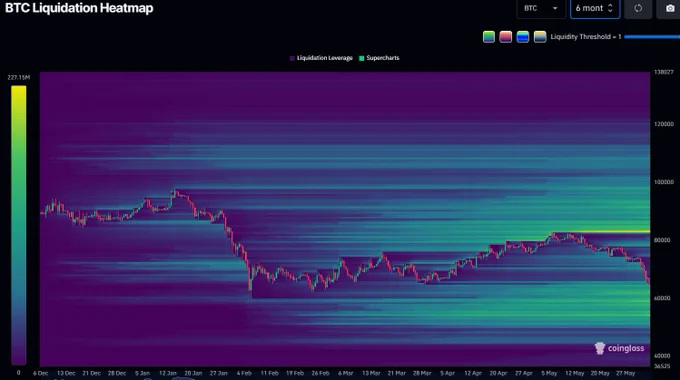Click the 80000 price axis label

(x=662, y=240)
